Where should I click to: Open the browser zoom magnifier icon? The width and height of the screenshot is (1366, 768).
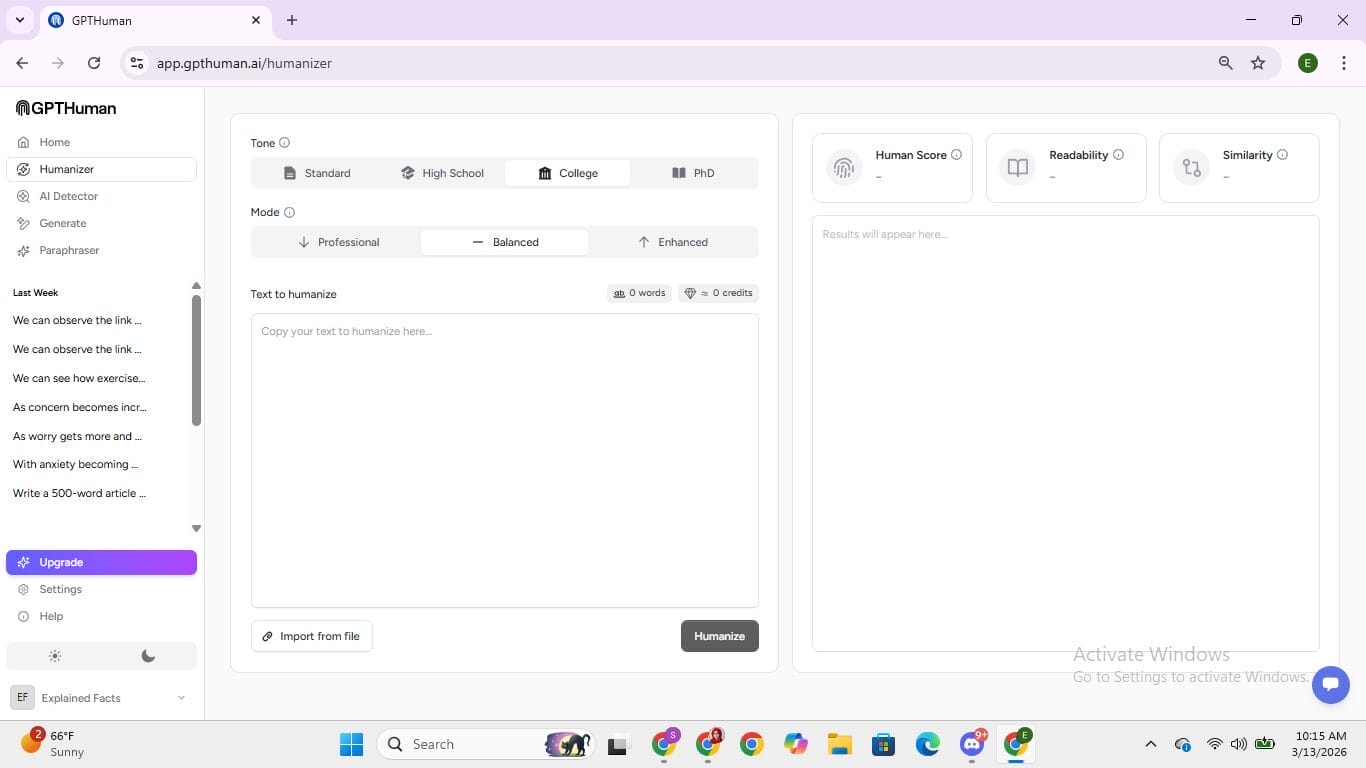coord(1225,63)
